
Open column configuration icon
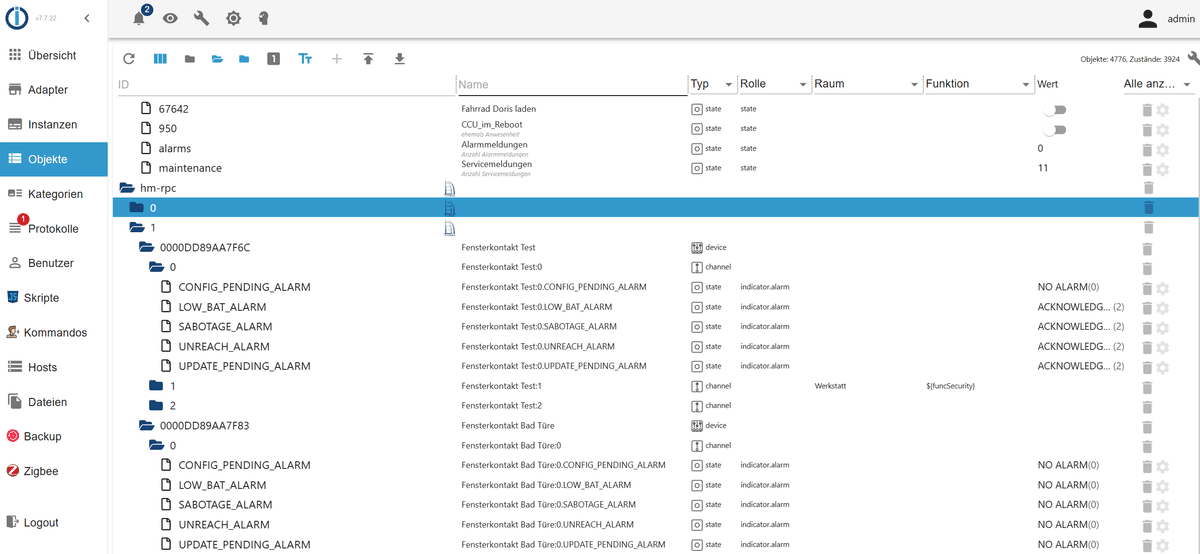(160, 59)
